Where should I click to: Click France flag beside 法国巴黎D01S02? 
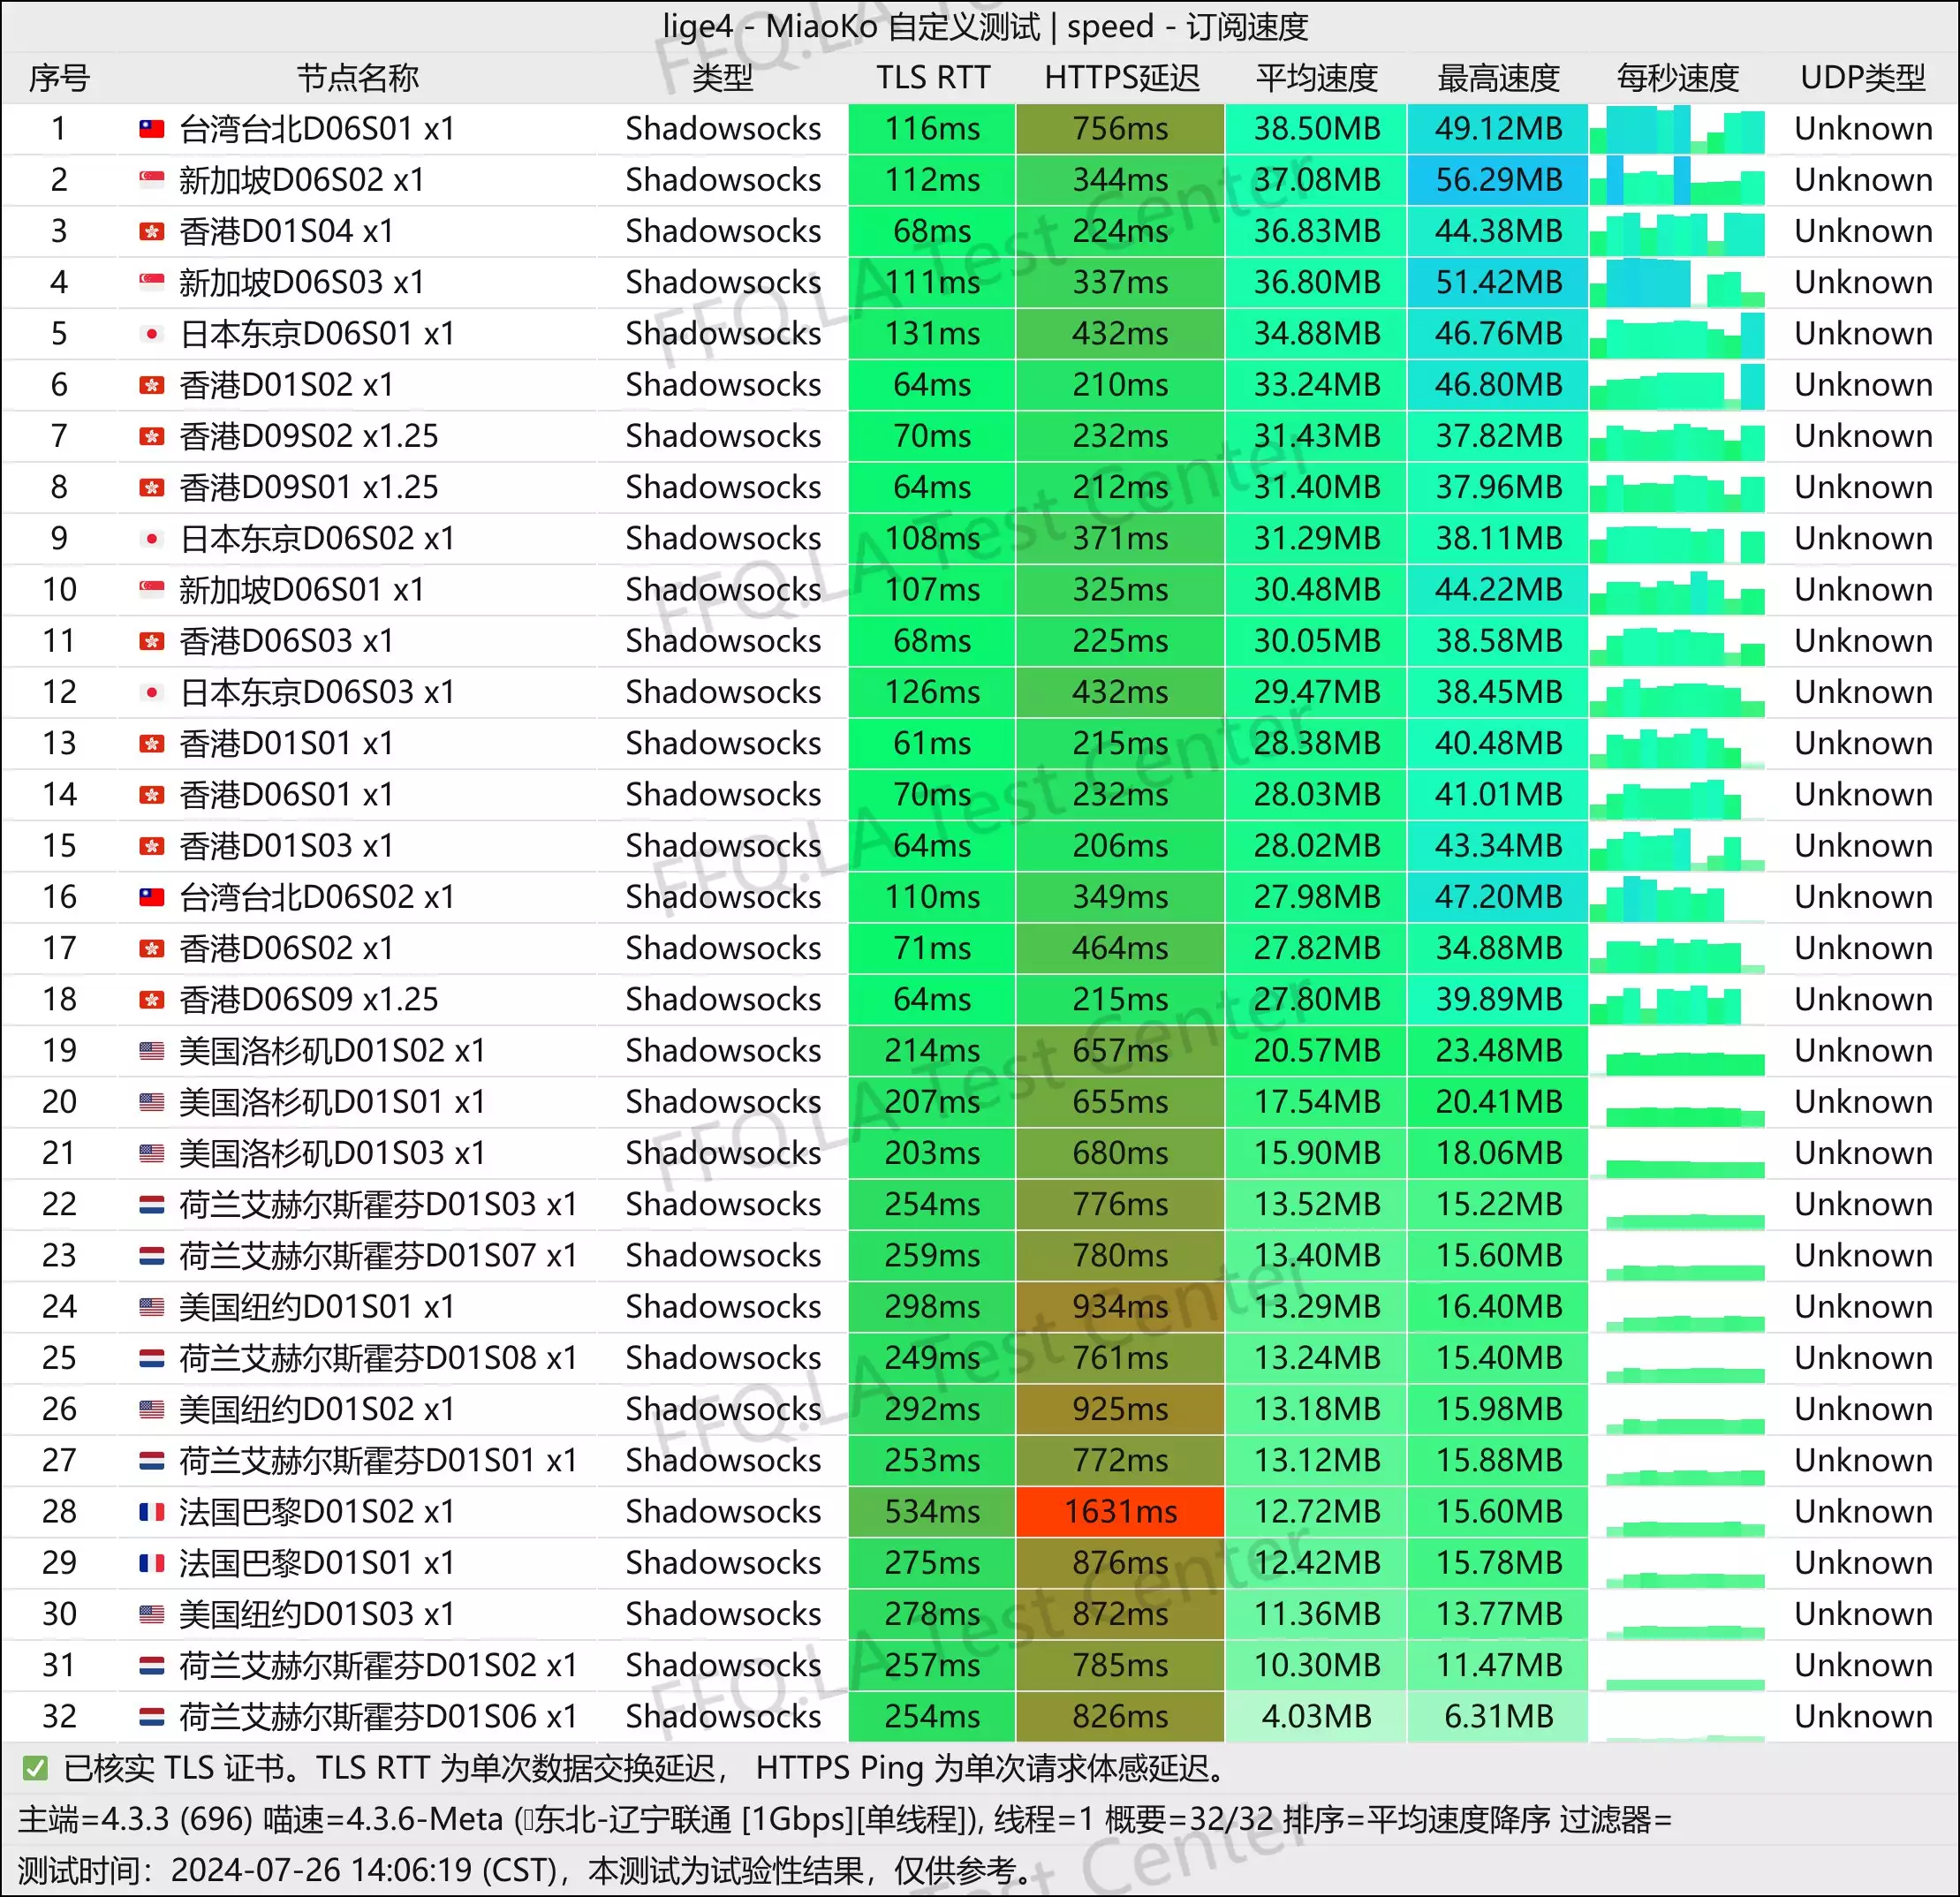(151, 1512)
